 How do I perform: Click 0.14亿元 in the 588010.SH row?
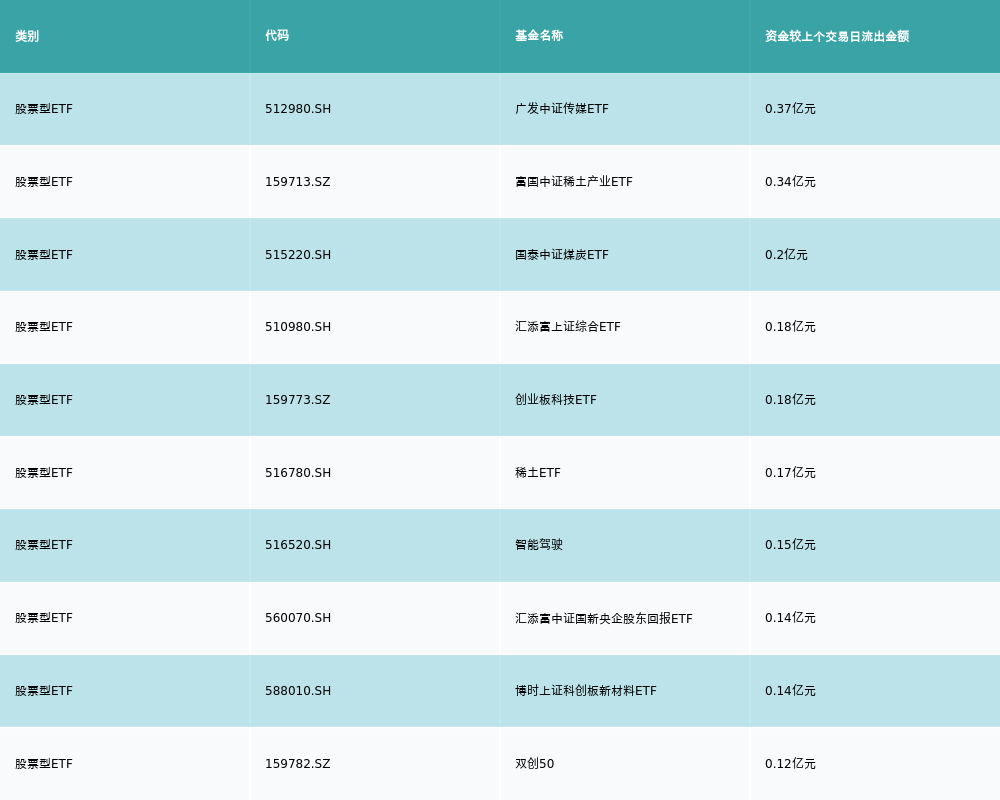(790, 691)
